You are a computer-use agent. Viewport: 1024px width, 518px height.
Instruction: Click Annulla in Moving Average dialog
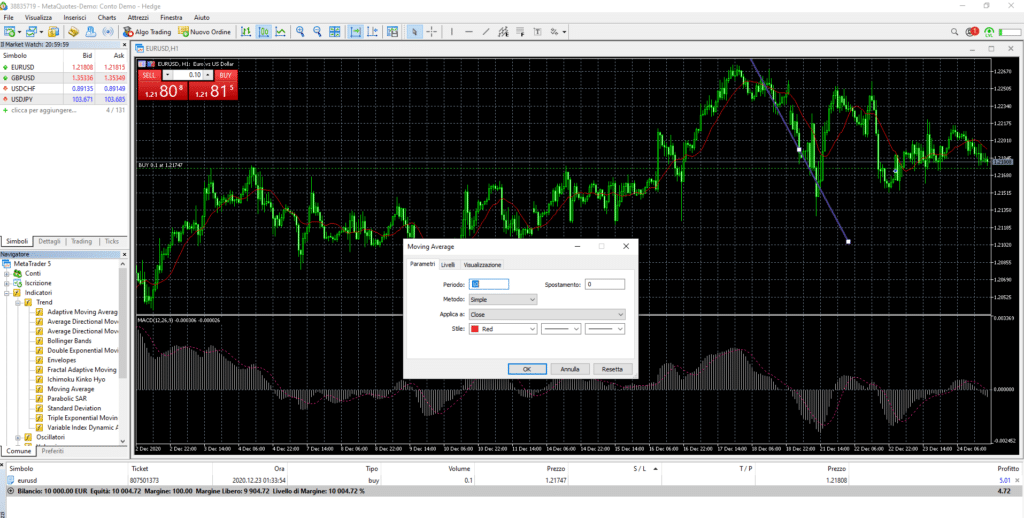[569, 369]
